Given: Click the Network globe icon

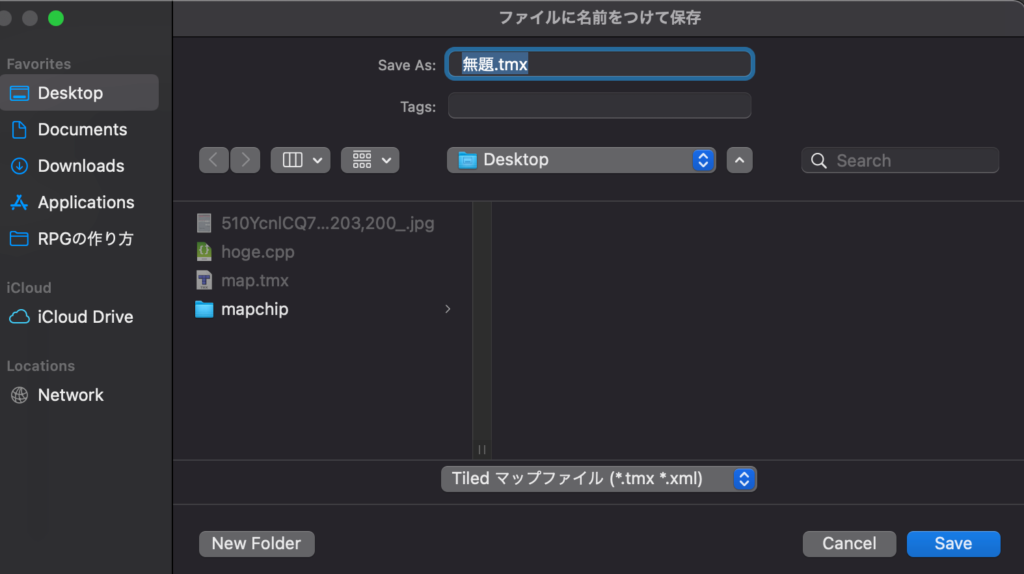Looking at the screenshot, I should click(x=19, y=395).
